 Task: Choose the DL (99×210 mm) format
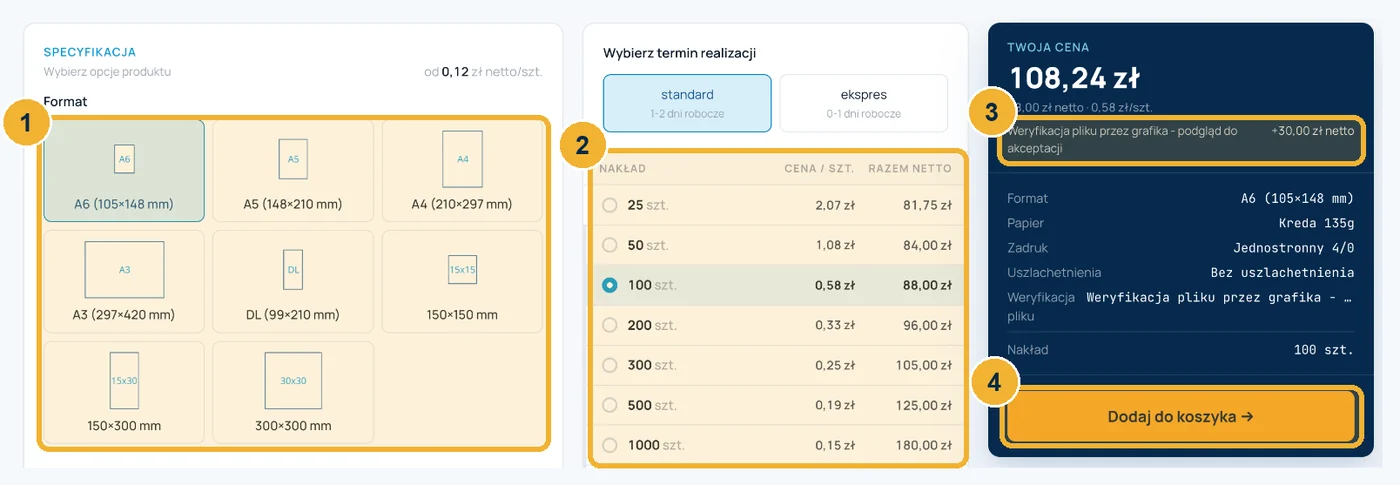click(293, 281)
